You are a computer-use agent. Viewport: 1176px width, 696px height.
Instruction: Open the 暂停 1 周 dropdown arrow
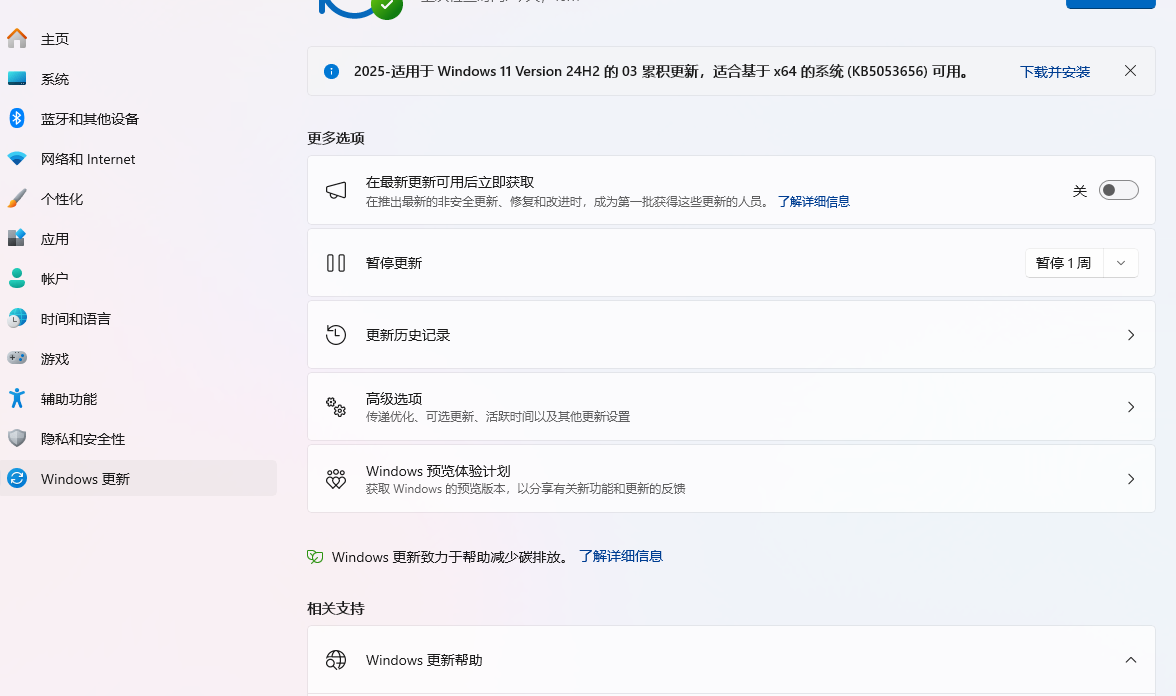1120,263
